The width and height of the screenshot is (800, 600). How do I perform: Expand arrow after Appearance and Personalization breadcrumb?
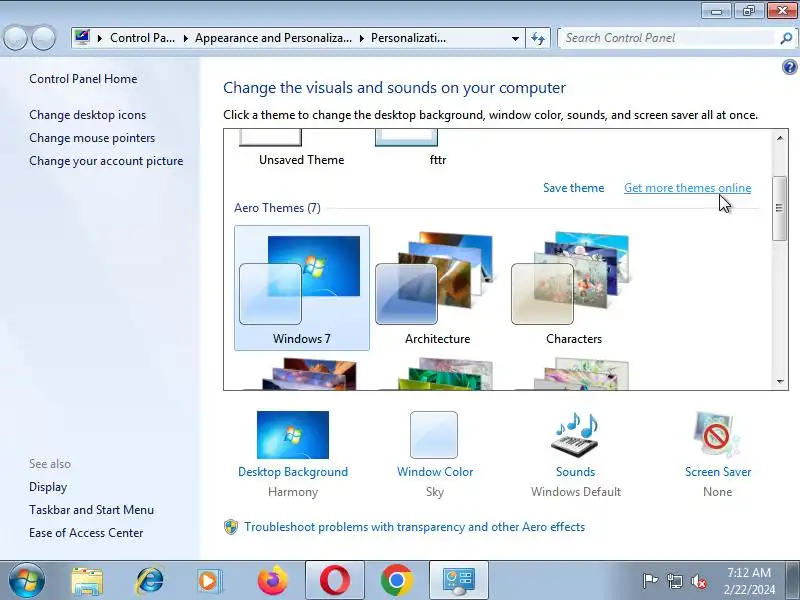point(362,38)
